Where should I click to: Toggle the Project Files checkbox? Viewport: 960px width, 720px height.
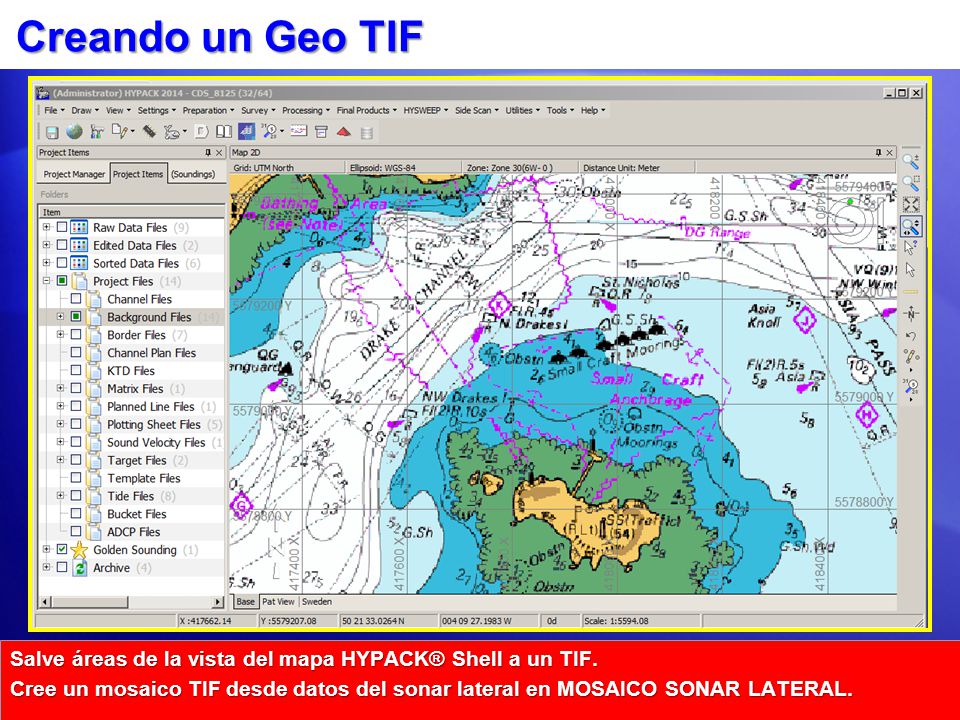(62, 280)
